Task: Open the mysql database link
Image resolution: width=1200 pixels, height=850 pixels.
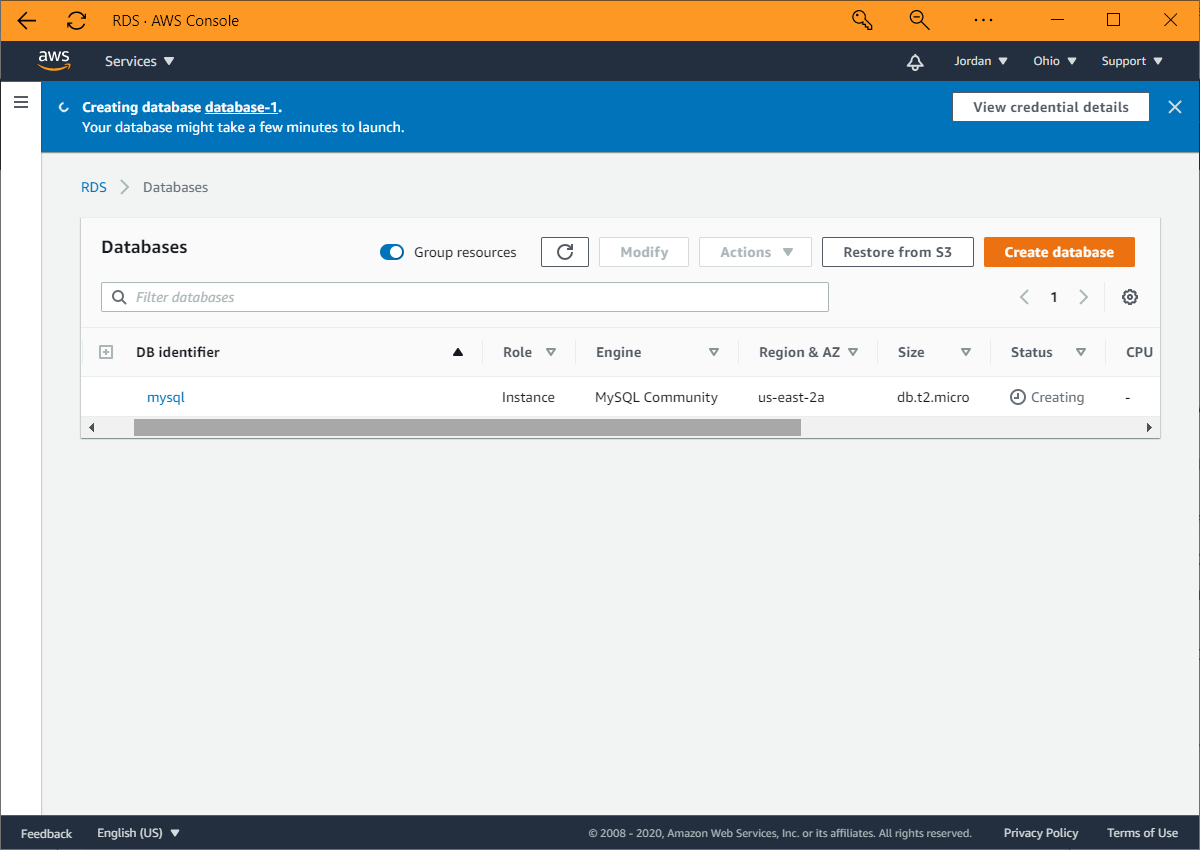Action: pyautogui.click(x=166, y=397)
